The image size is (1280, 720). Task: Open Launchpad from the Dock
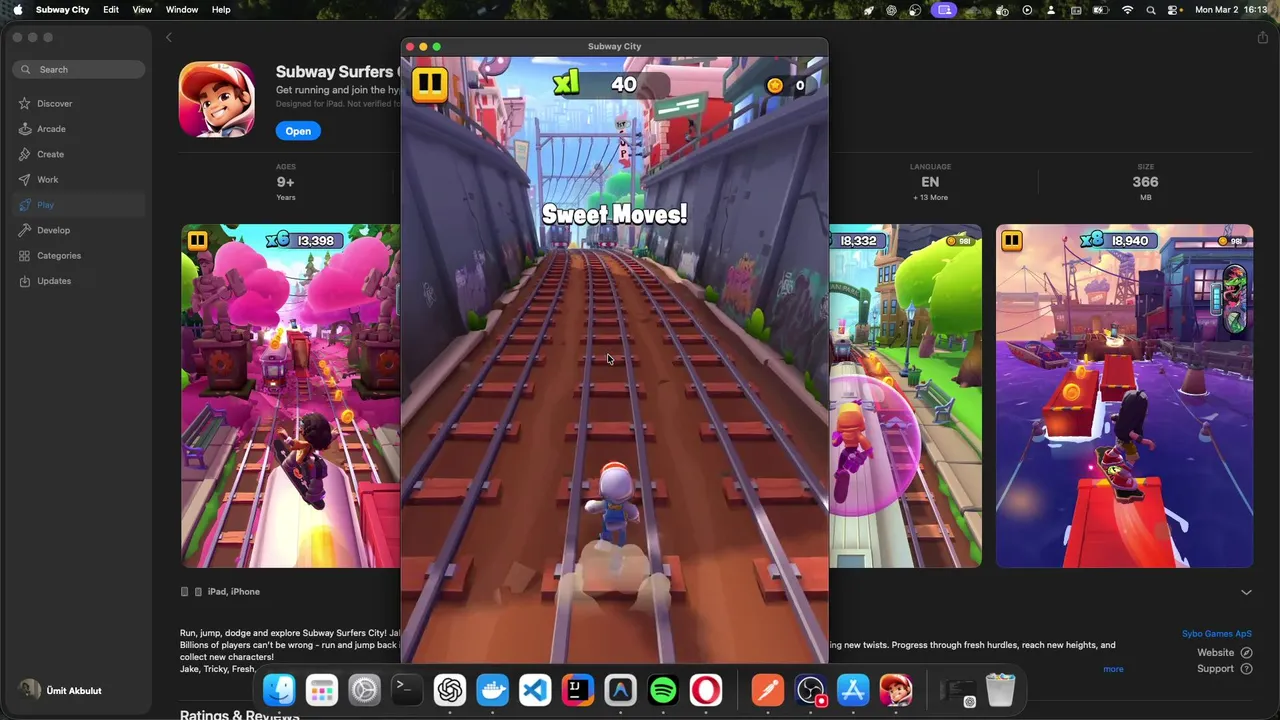tap(322, 690)
